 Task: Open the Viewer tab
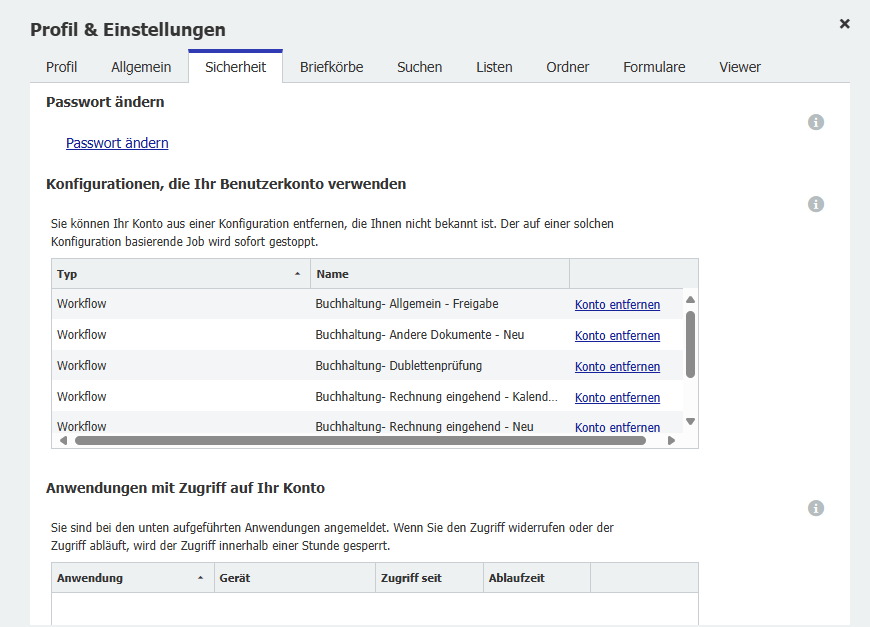pyautogui.click(x=740, y=67)
